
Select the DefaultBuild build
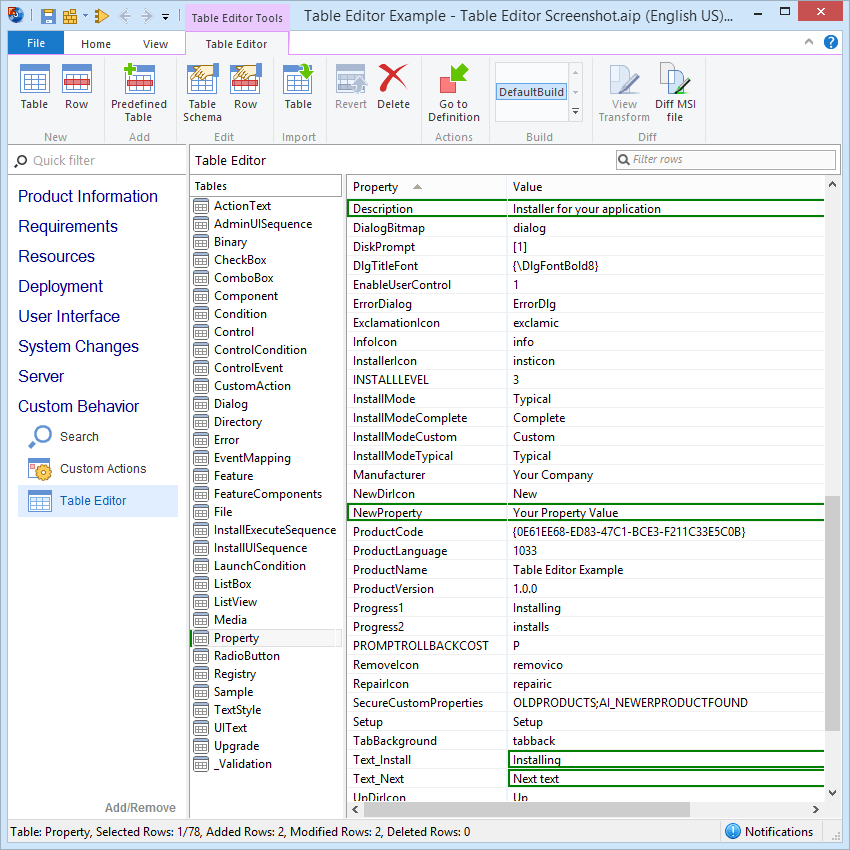pyautogui.click(x=531, y=92)
